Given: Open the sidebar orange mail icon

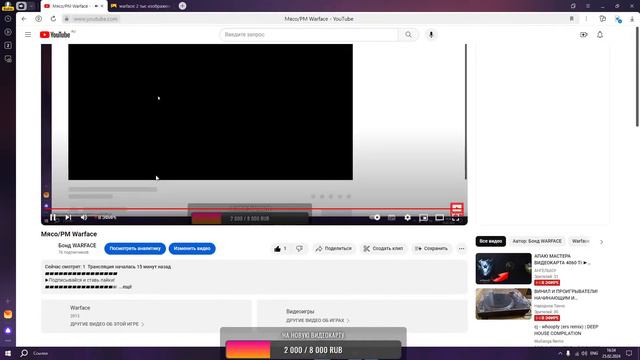Looking at the screenshot, I should click(8, 314).
